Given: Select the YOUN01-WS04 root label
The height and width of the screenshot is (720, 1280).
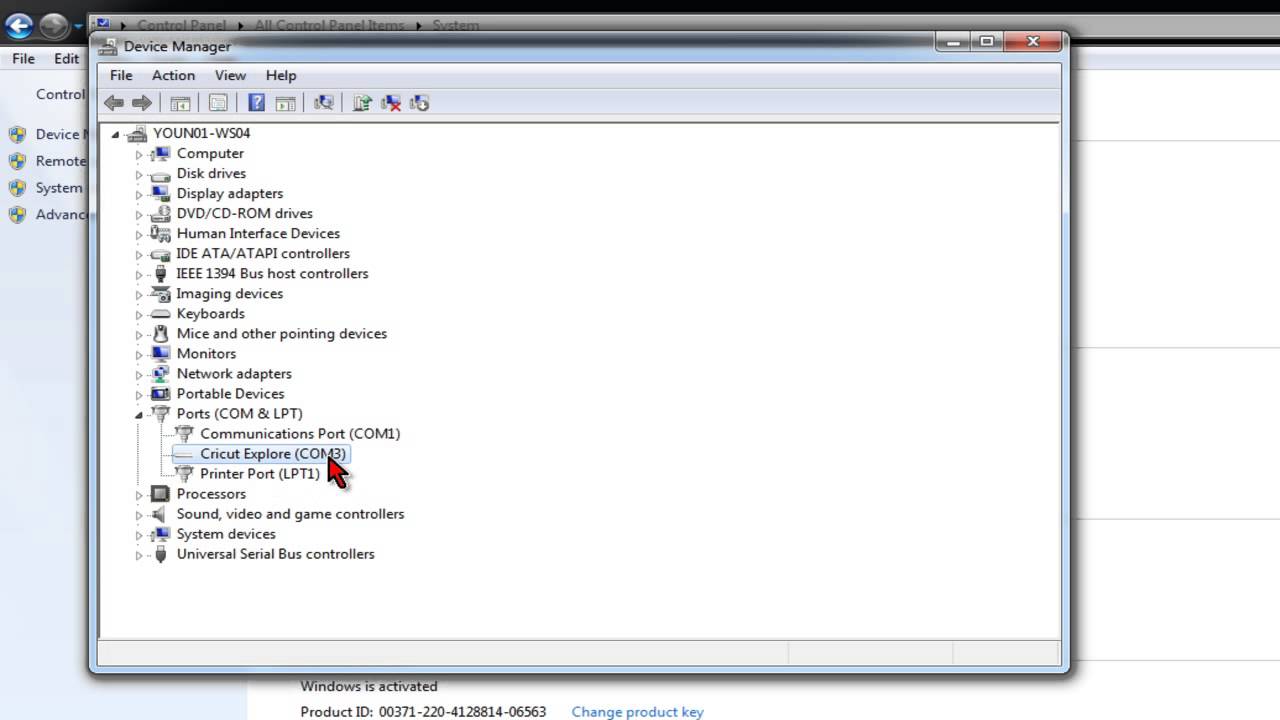Looking at the screenshot, I should point(202,133).
